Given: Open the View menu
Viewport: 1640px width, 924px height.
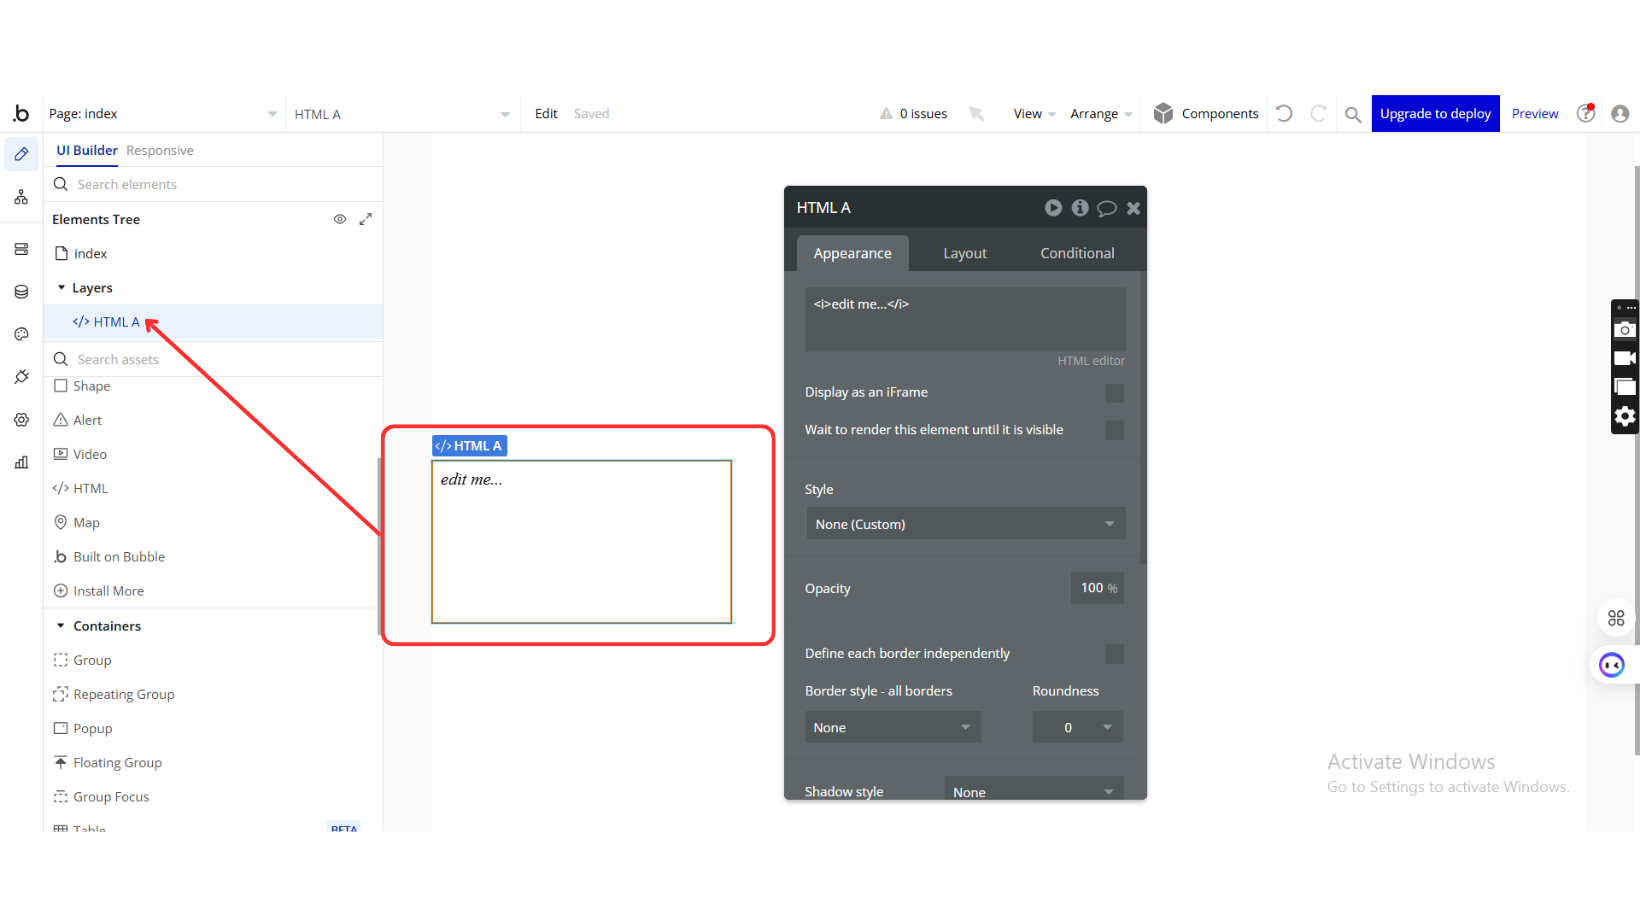Looking at the screenshot, I should pyautogui.click(x=1034, y=114).
